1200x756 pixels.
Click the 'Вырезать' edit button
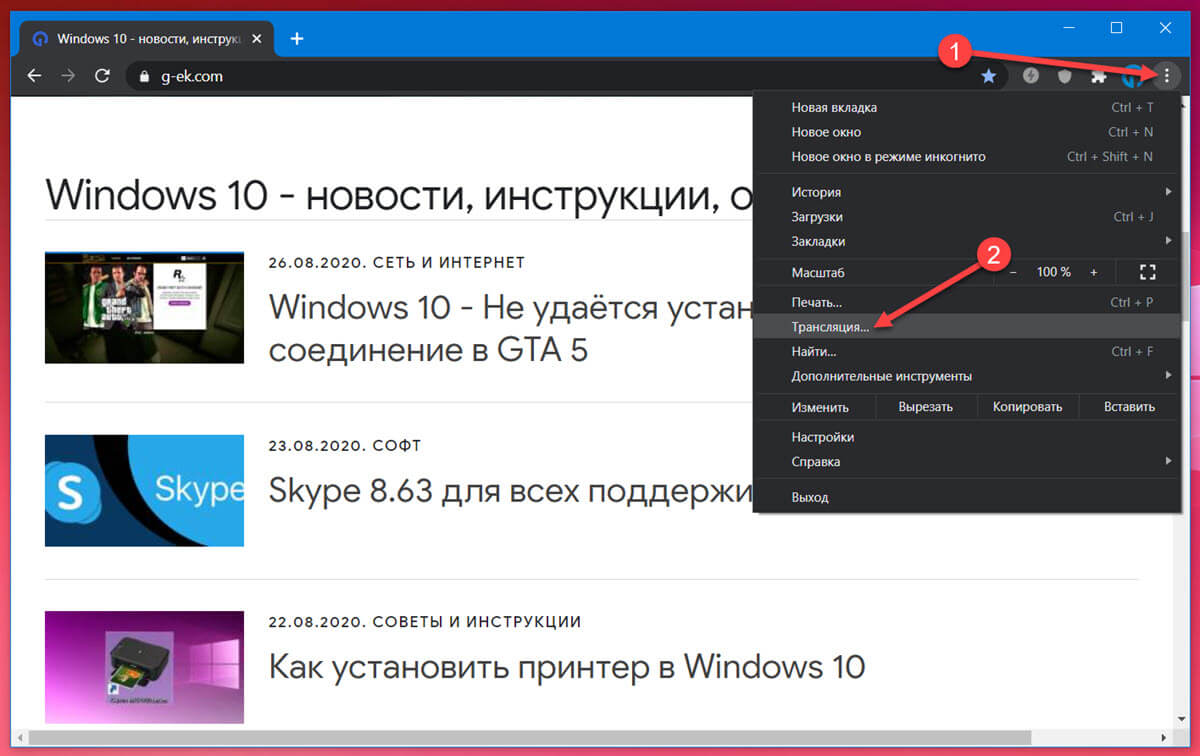[x=925, y=407]
